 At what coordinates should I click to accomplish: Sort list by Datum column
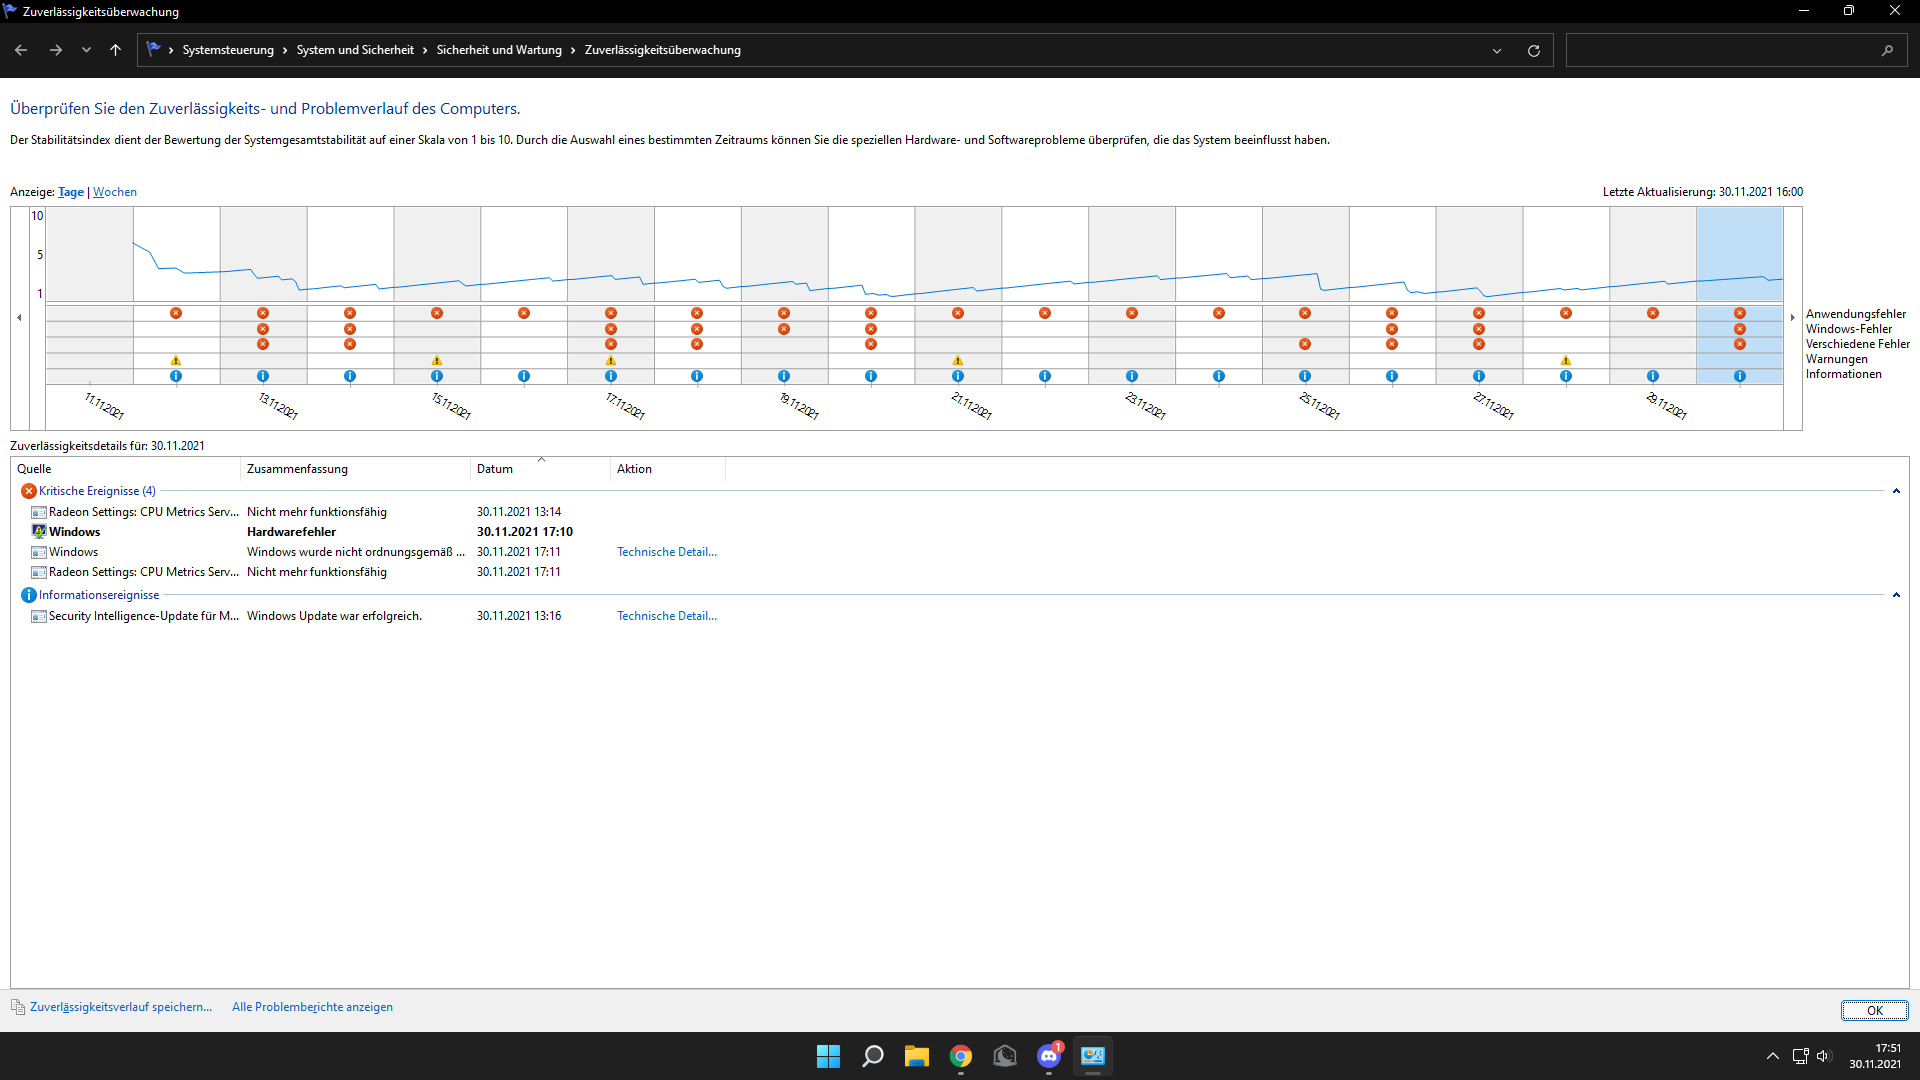pos(495,469)
